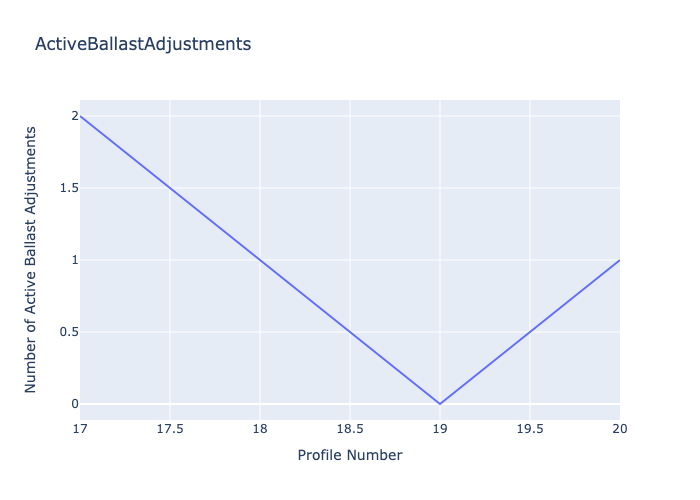This screenshot has width=700, height=500.
Task: Click the x-axis tick label 18.5
Action: 350,429
